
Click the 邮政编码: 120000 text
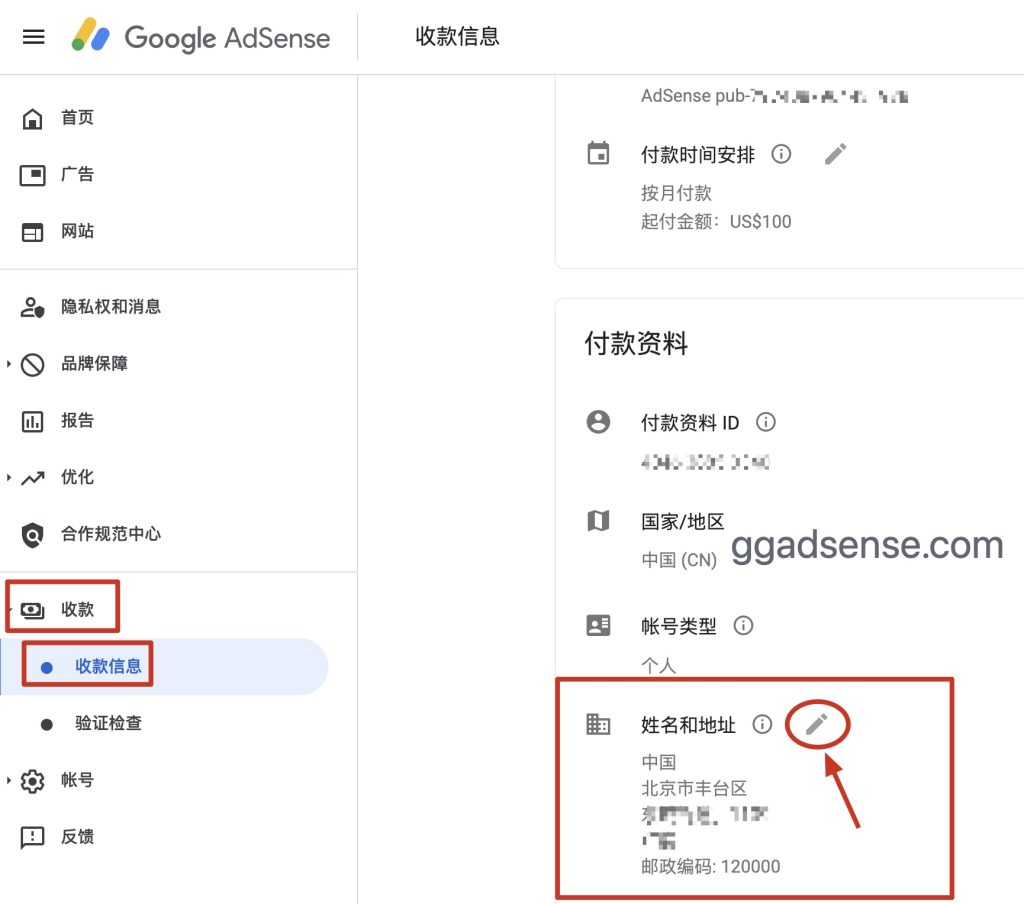(711, 867)
